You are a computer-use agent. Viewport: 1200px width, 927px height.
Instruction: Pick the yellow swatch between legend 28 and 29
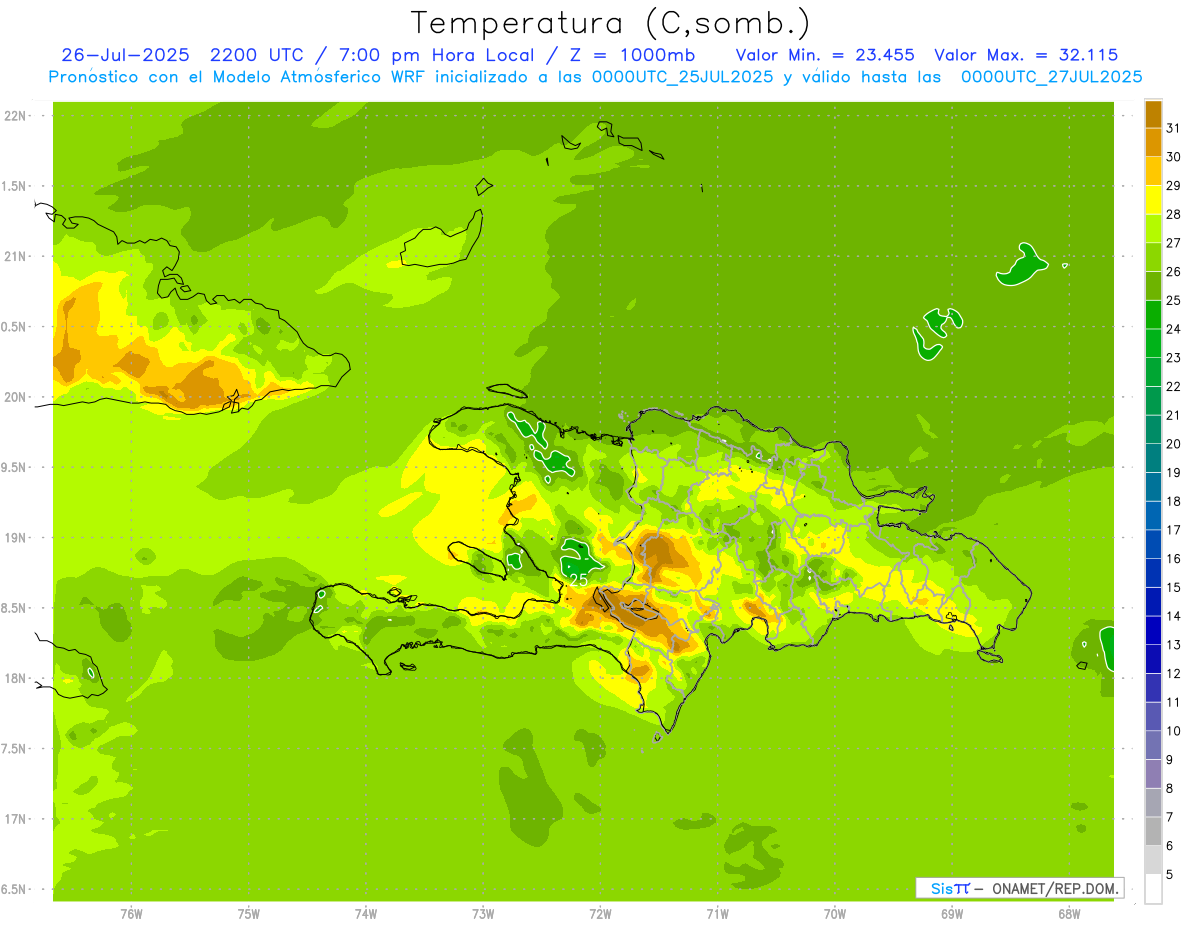tap(1153, 200)
